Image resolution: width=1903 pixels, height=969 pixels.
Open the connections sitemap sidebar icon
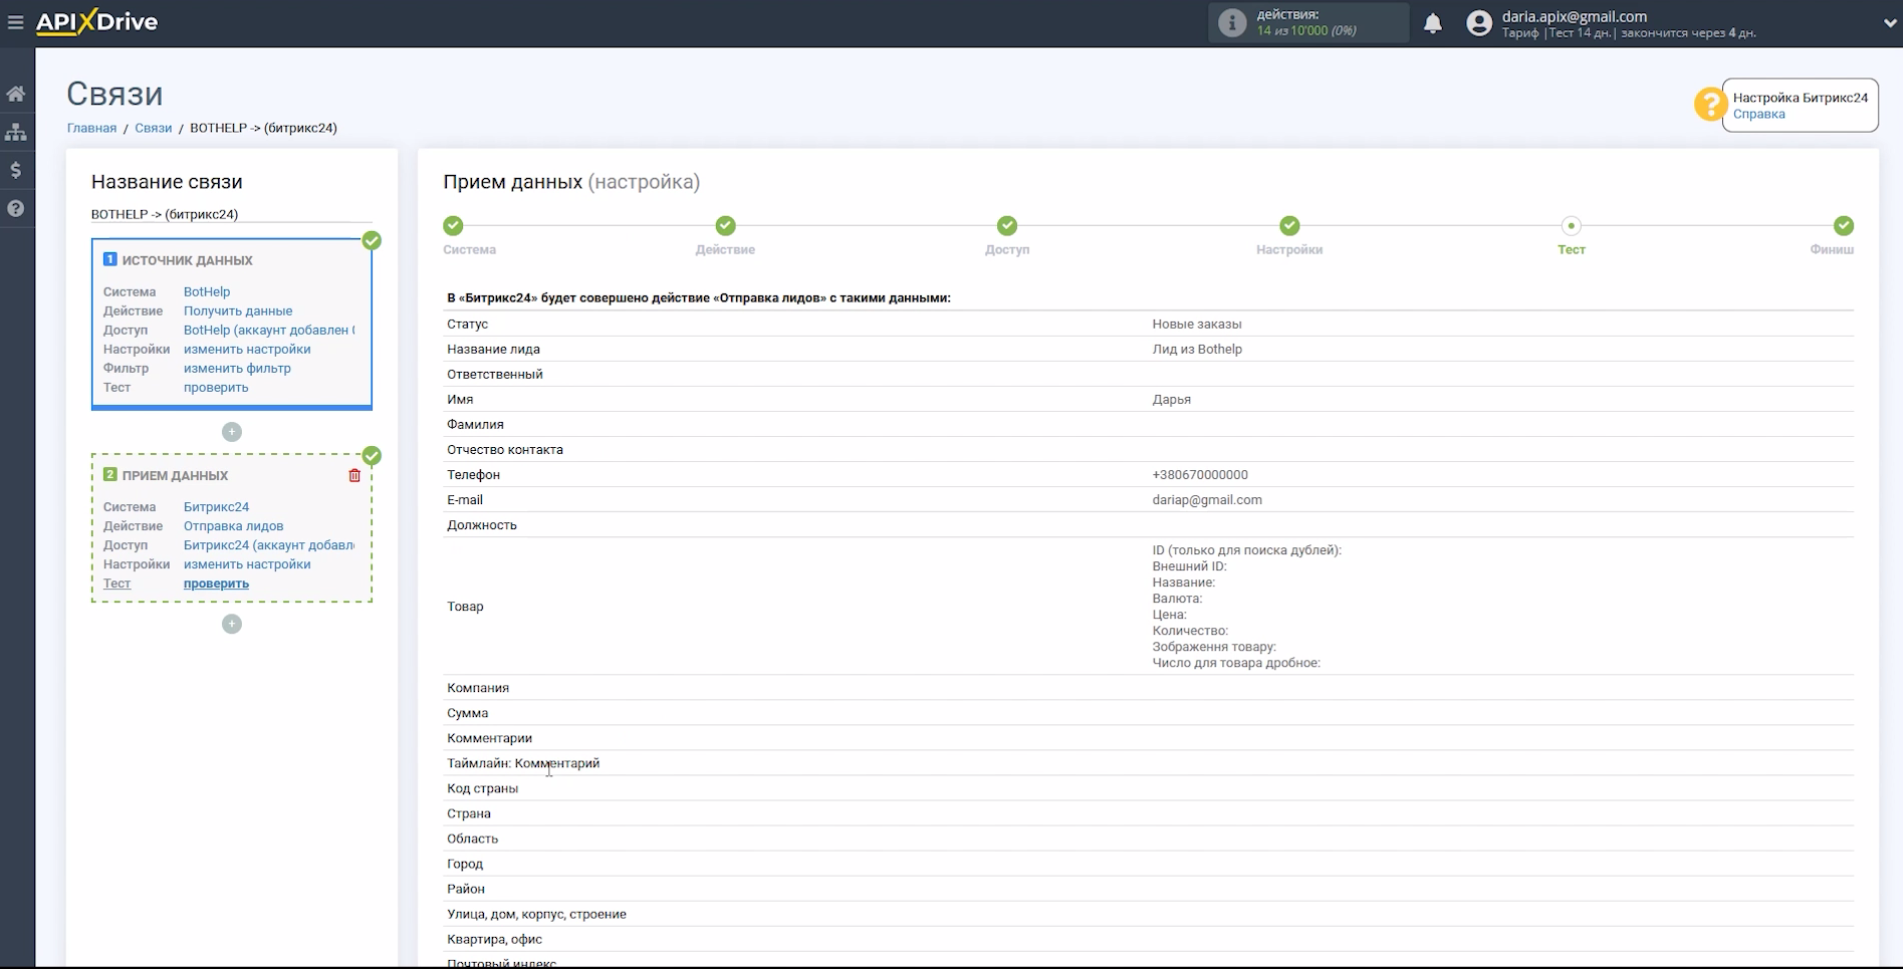pyautogui.click(x=16, y=132)
